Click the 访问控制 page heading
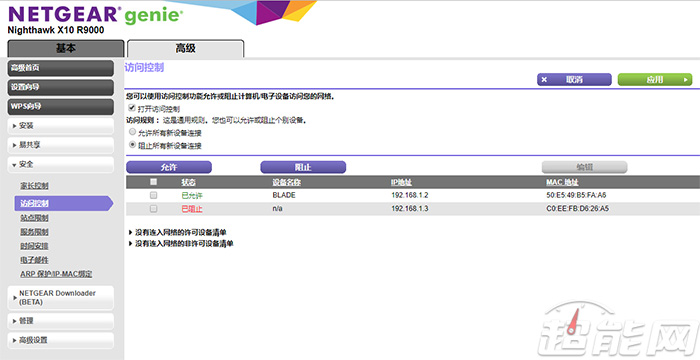 point(144,67)
